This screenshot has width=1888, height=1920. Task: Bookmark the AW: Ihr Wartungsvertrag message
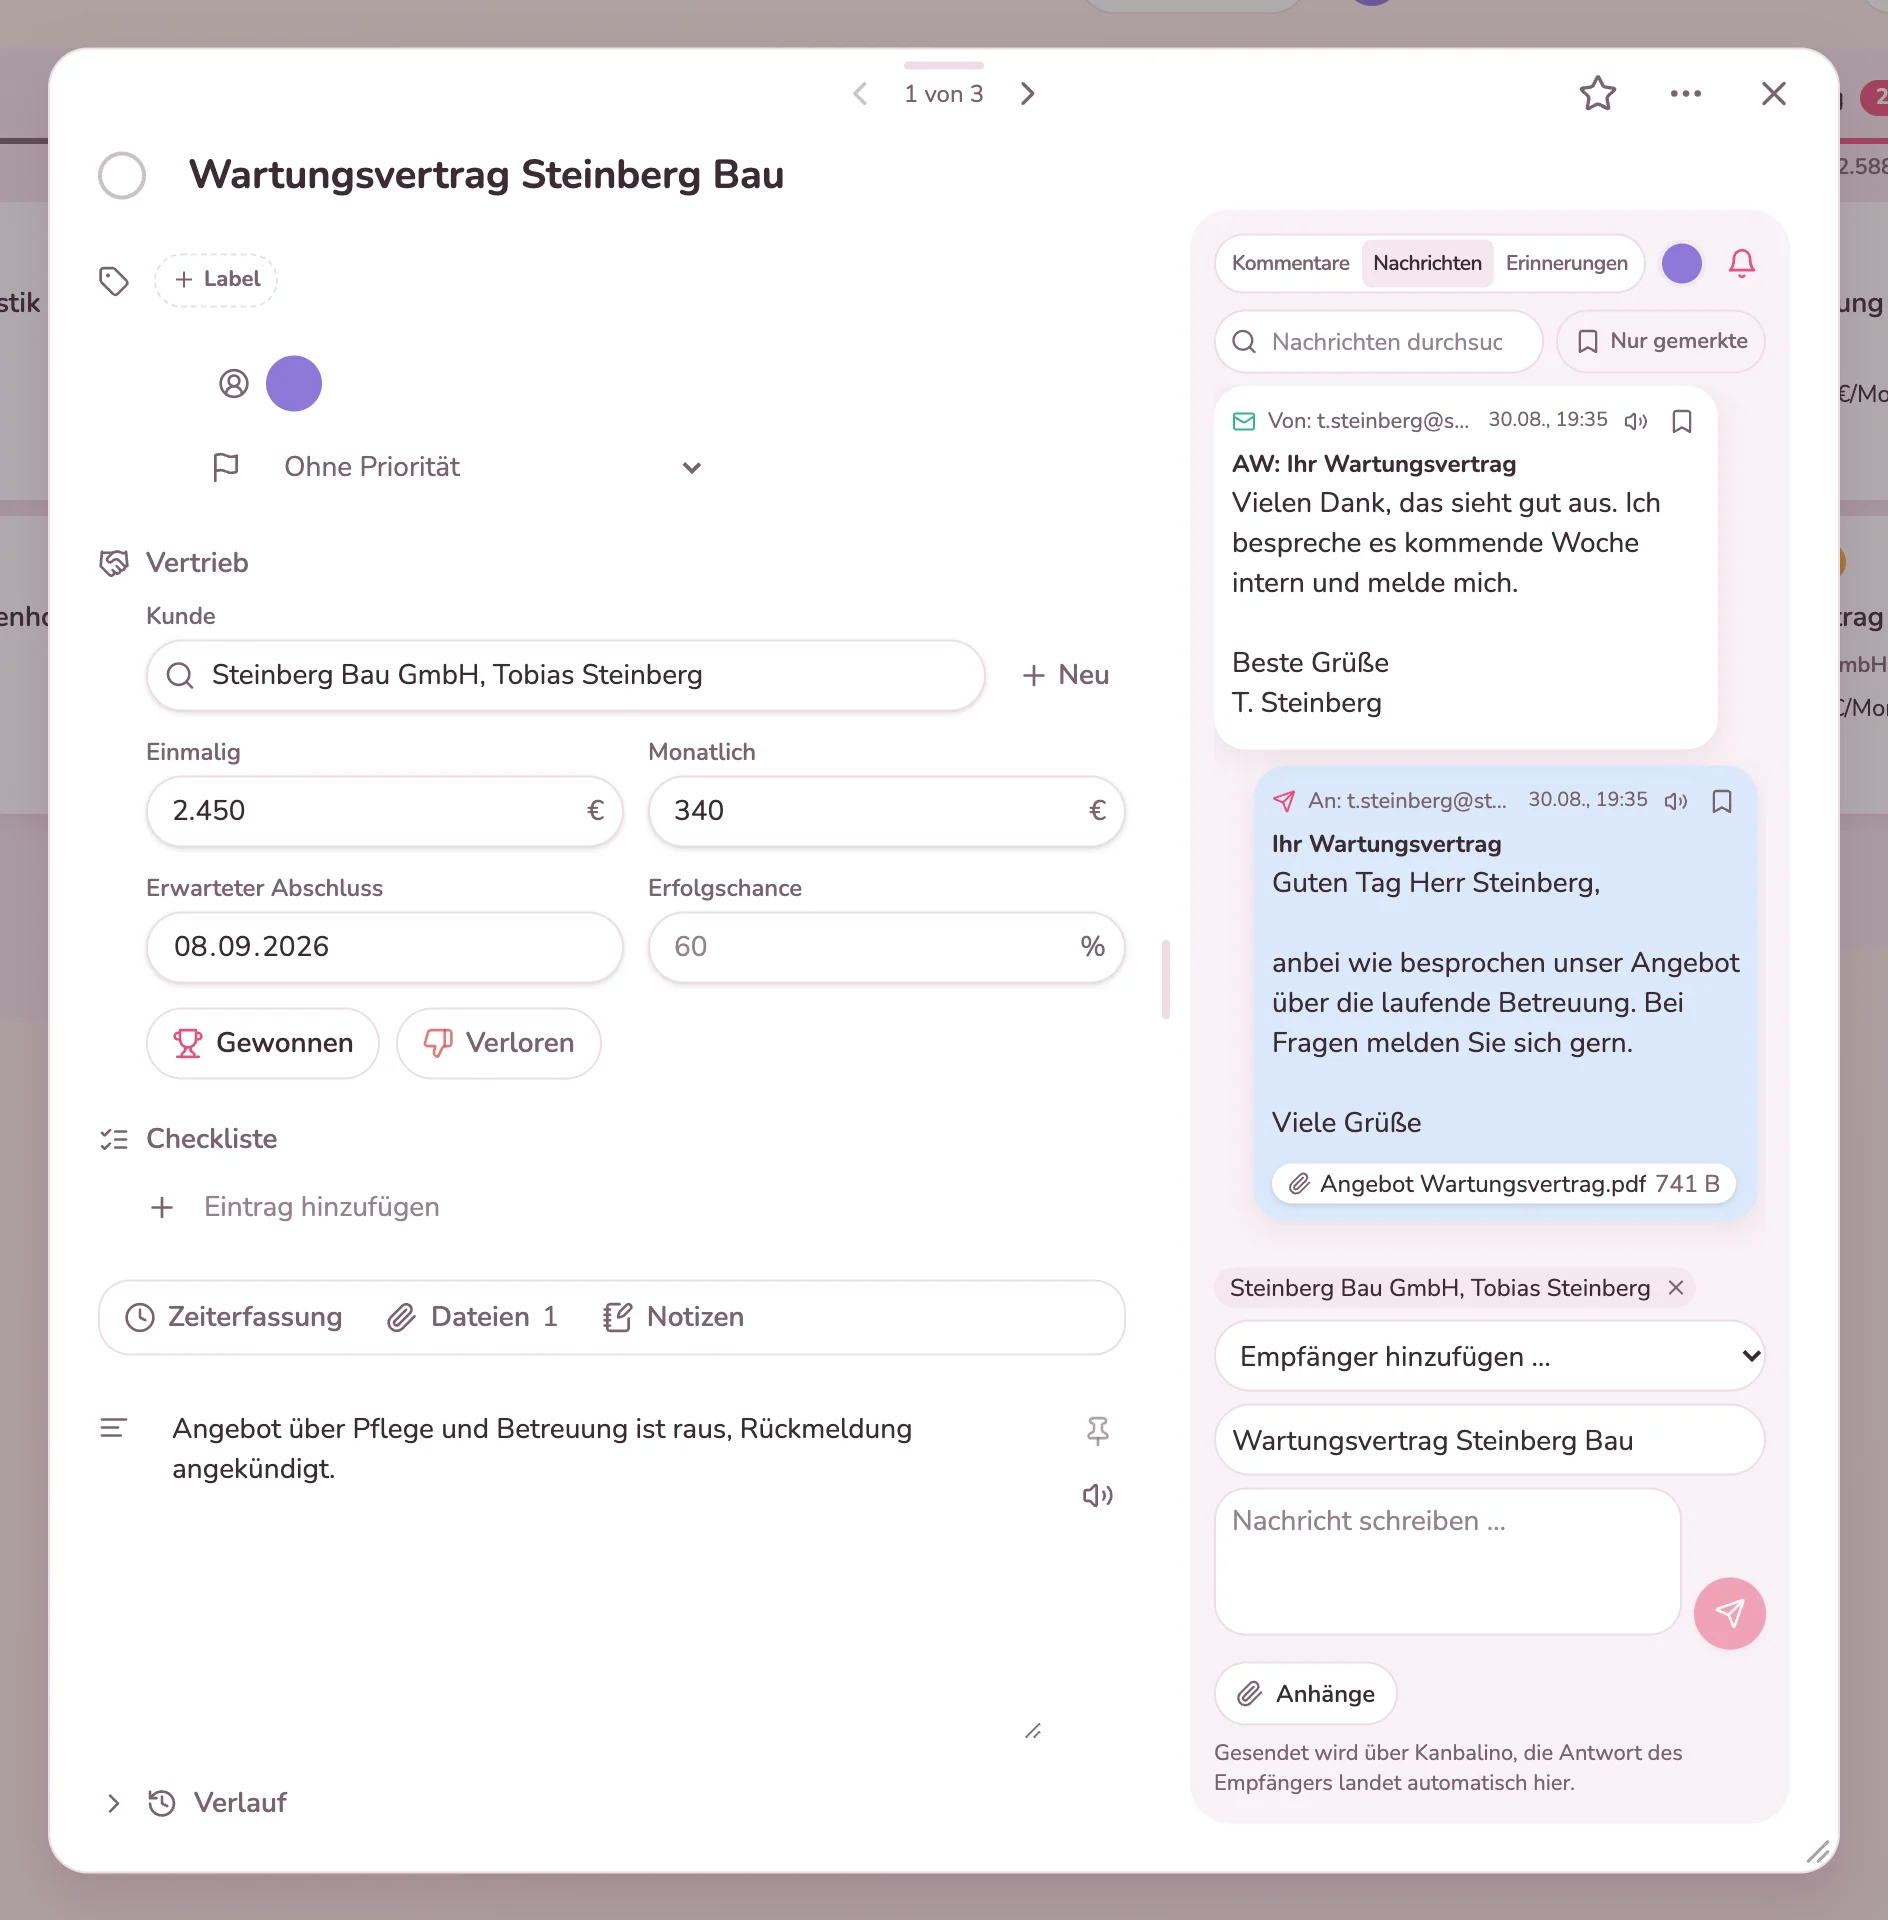click(1682, 421)
